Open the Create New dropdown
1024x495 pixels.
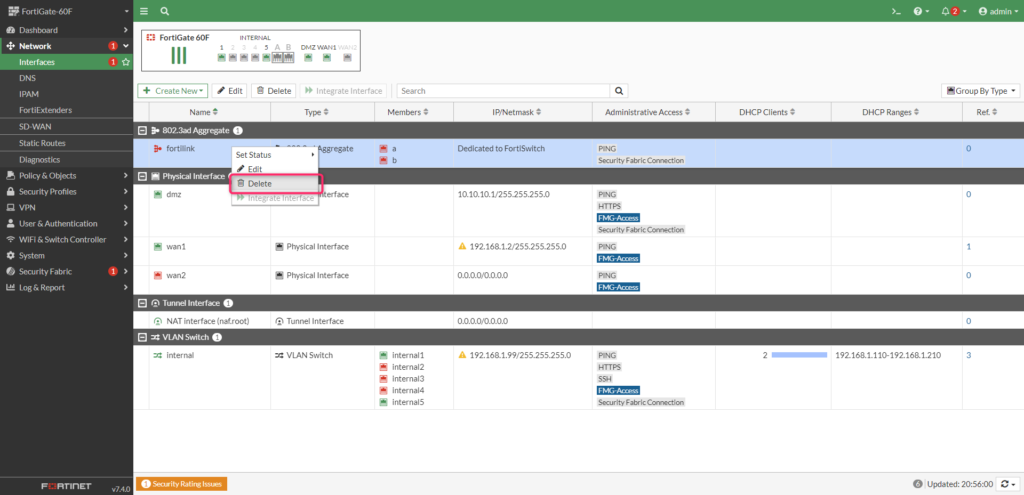[x=174, y=90]
